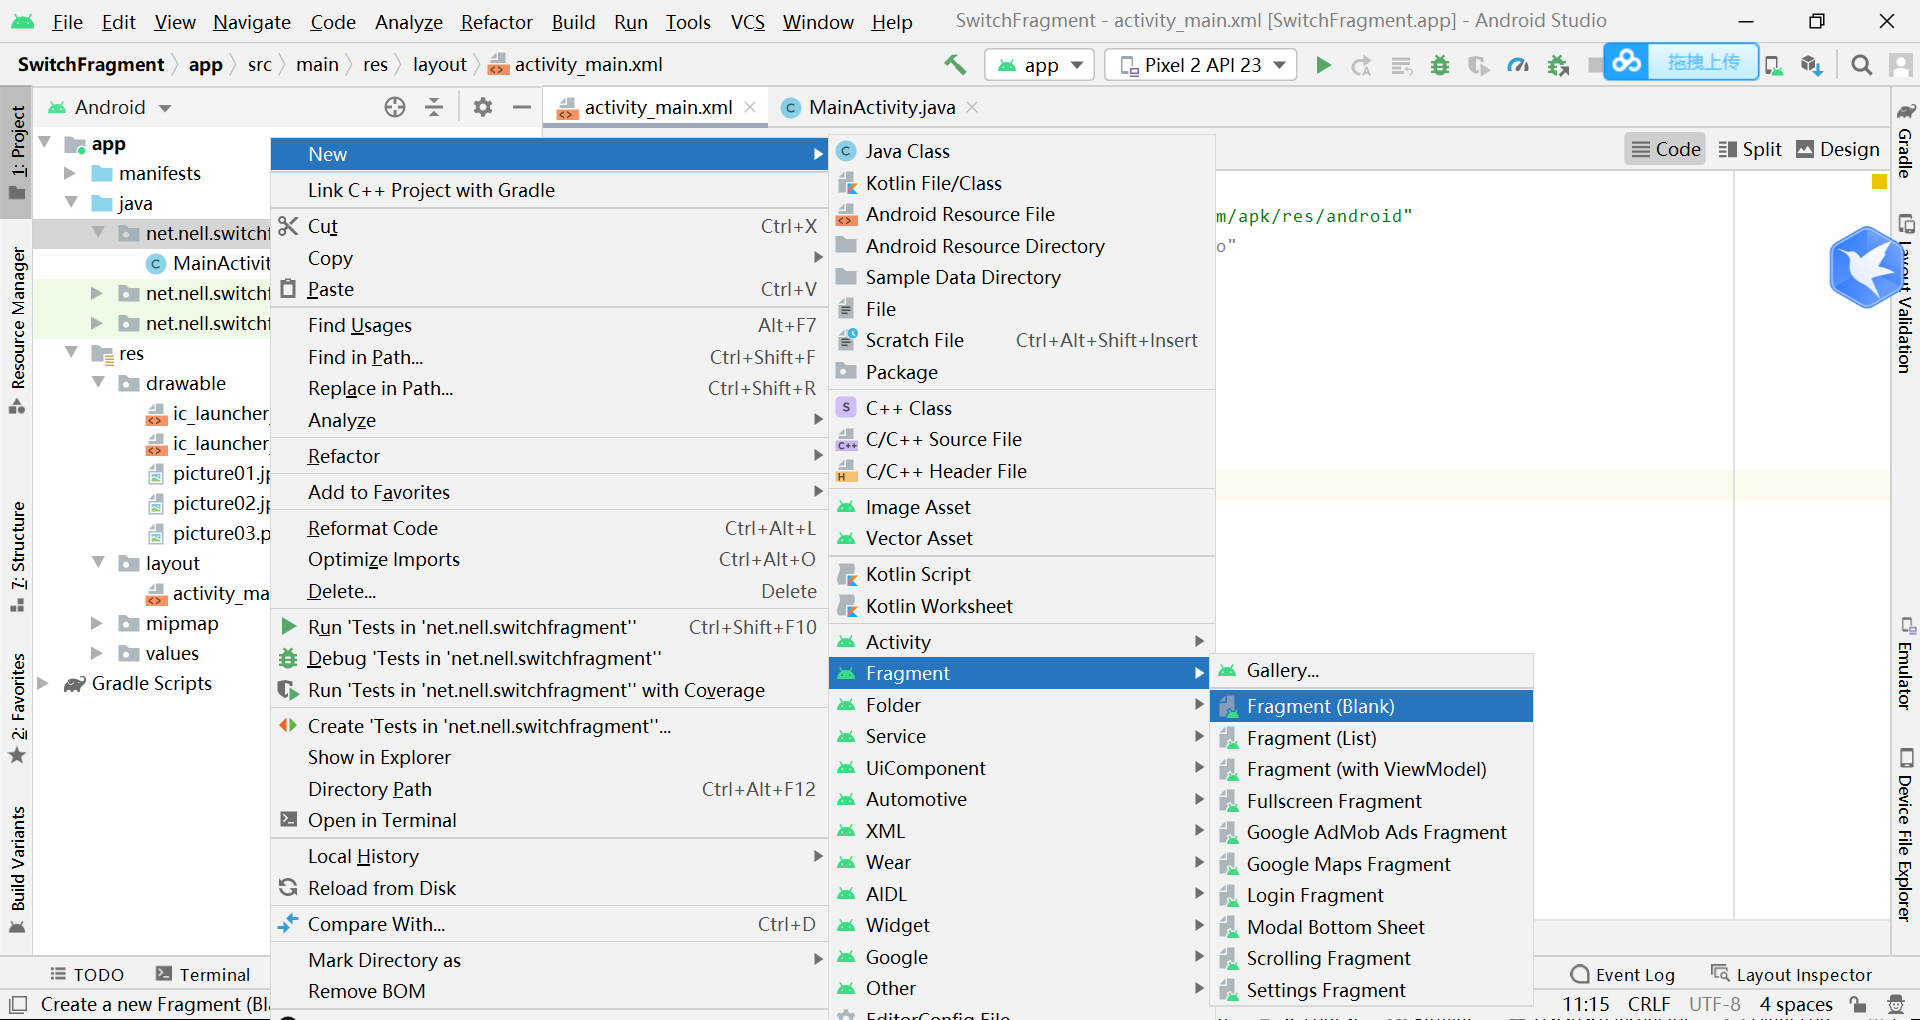
Task: Select Java Class in New menu
Action: (x=1021, y=151)
